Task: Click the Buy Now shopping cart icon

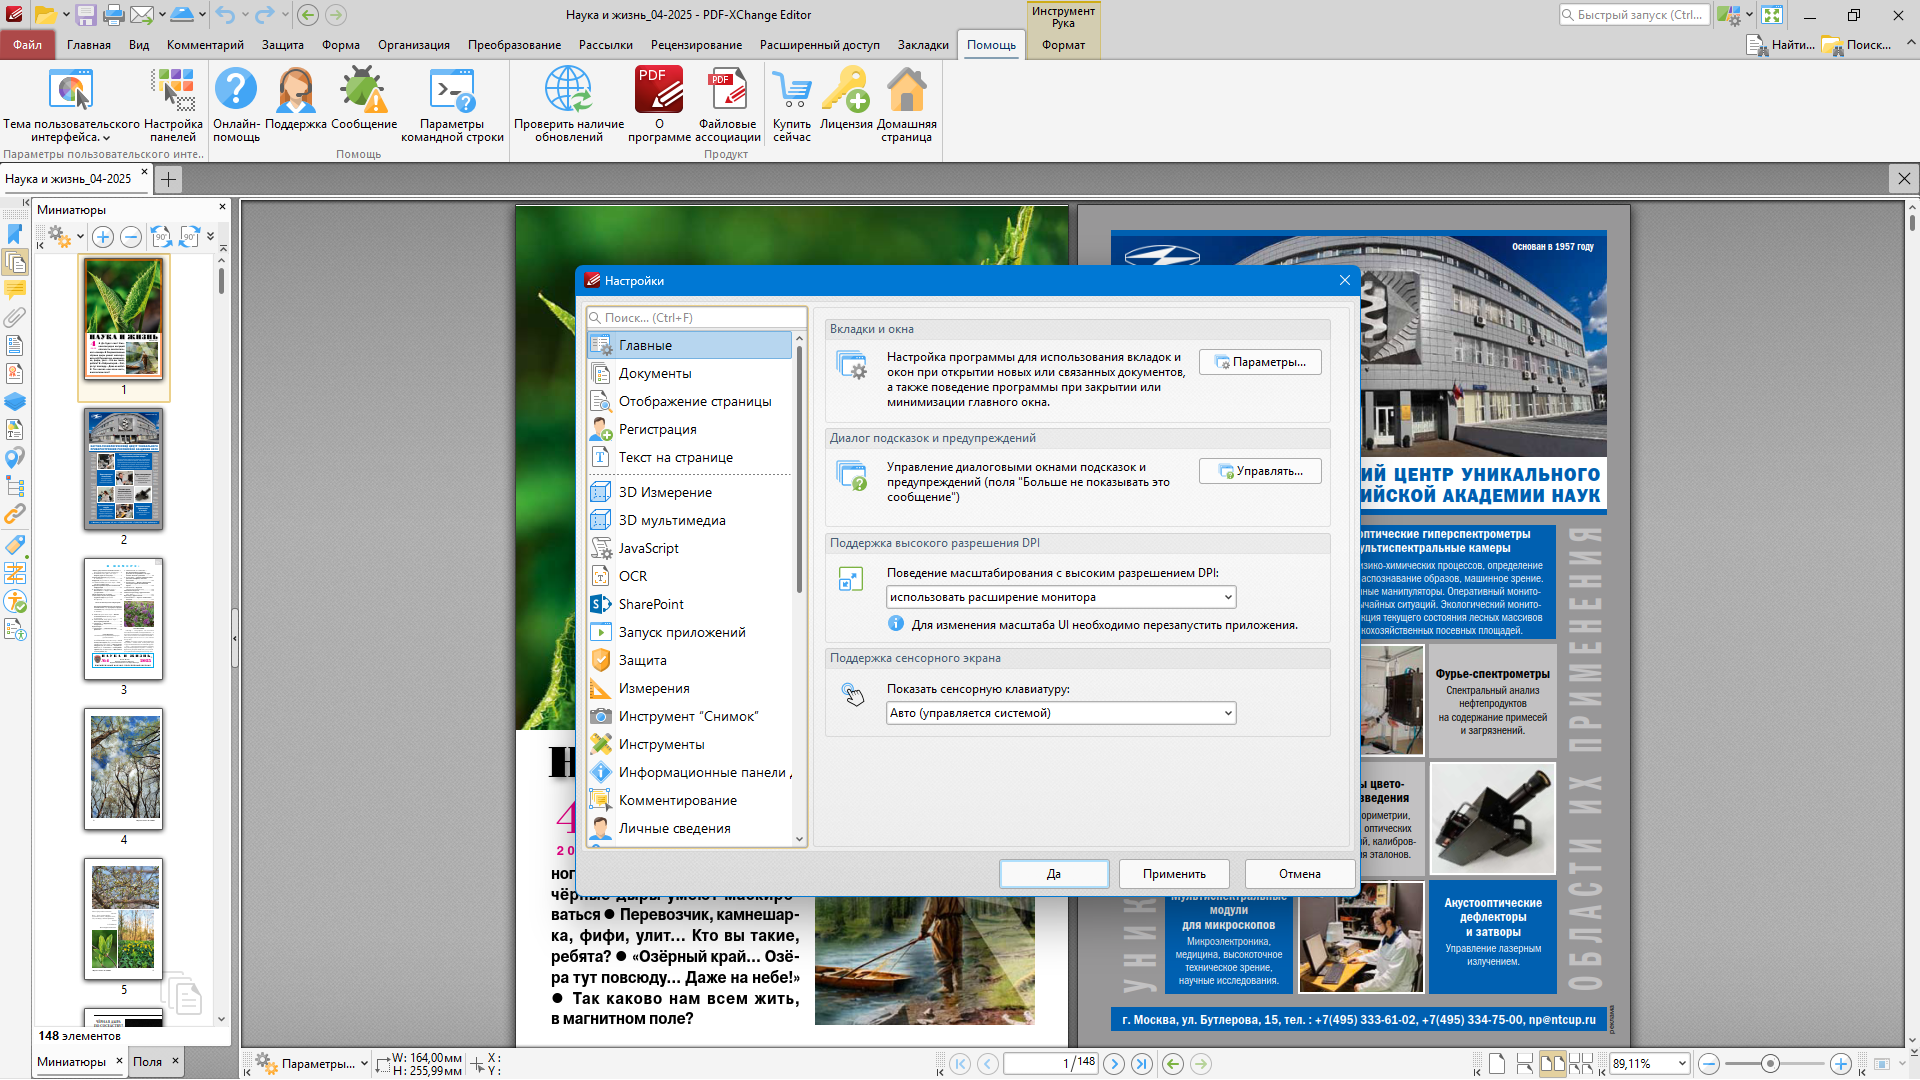Action: coord(791,91)
